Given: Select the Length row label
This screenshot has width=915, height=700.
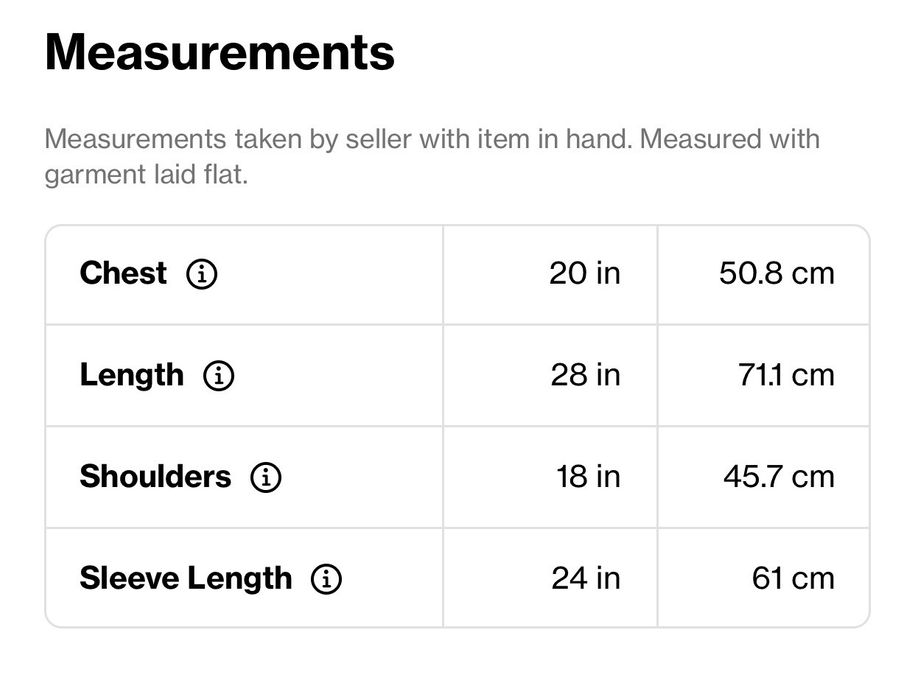Looking at the screenshot, I should point(132,375).
